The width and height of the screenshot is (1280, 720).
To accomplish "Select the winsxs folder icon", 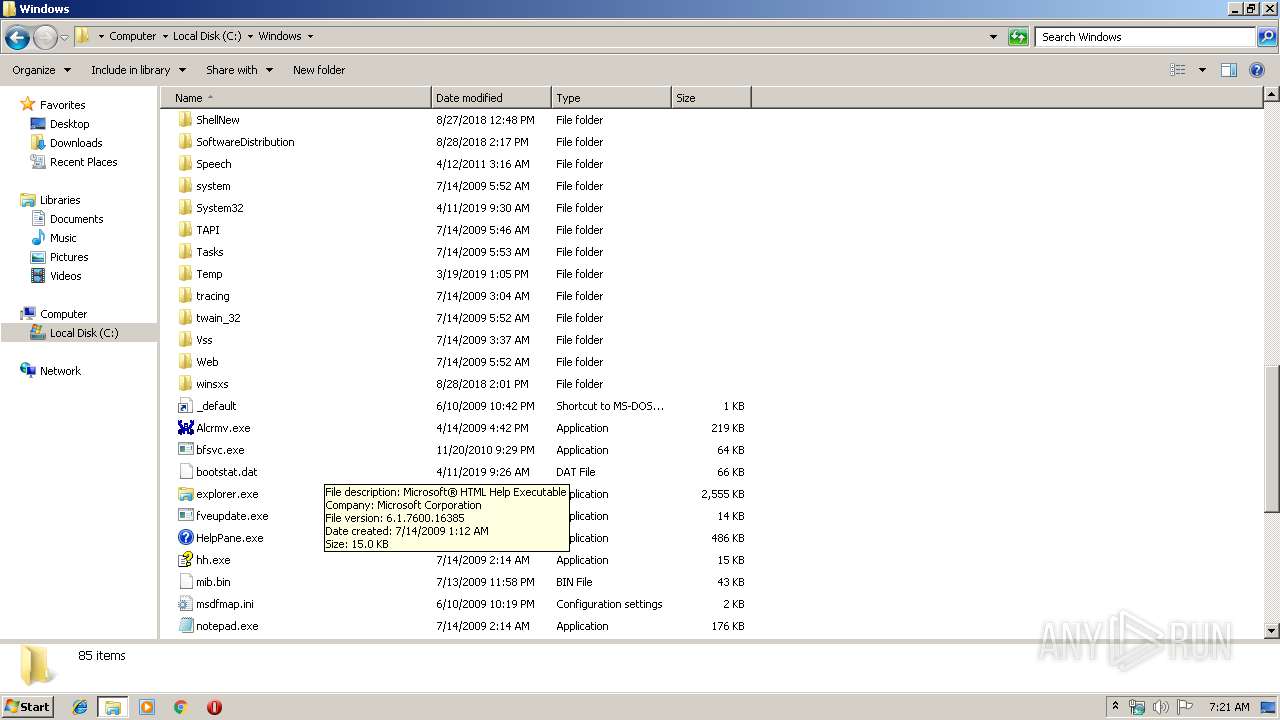I will coord(185,384).
